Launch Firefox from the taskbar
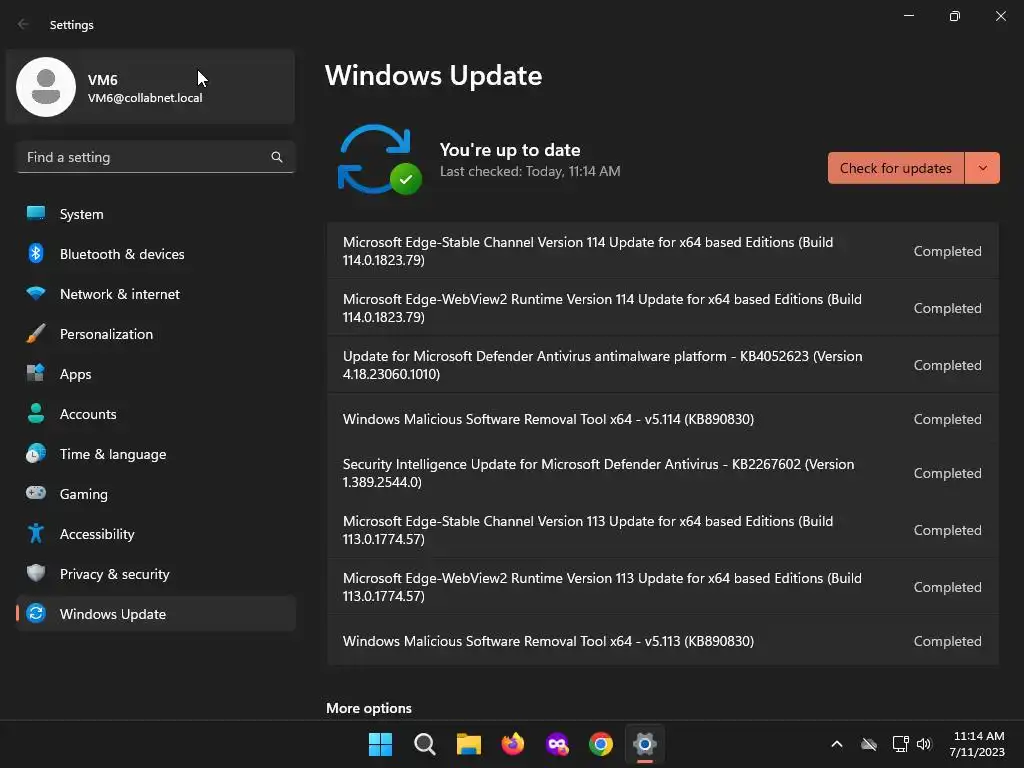This screenshot has width=1024, height=768. point(513,744)
